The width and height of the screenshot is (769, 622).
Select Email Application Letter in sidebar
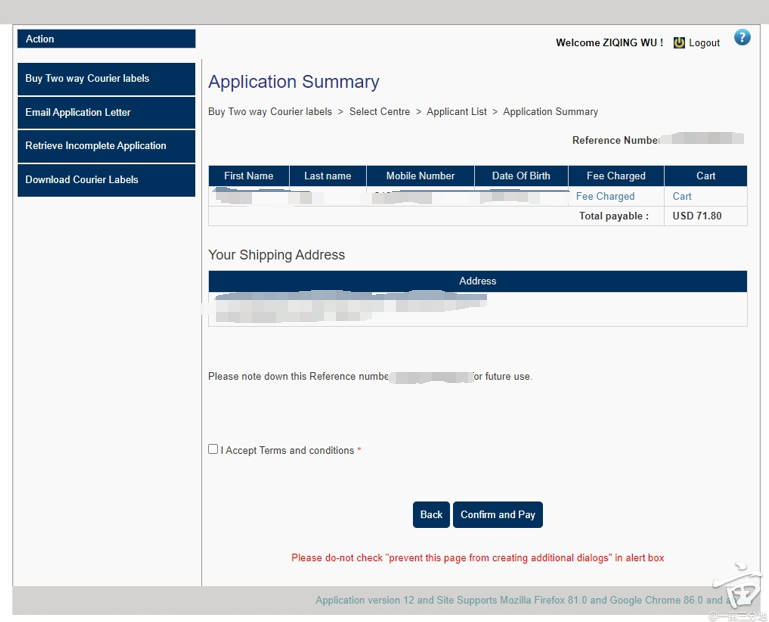point(106,112)
